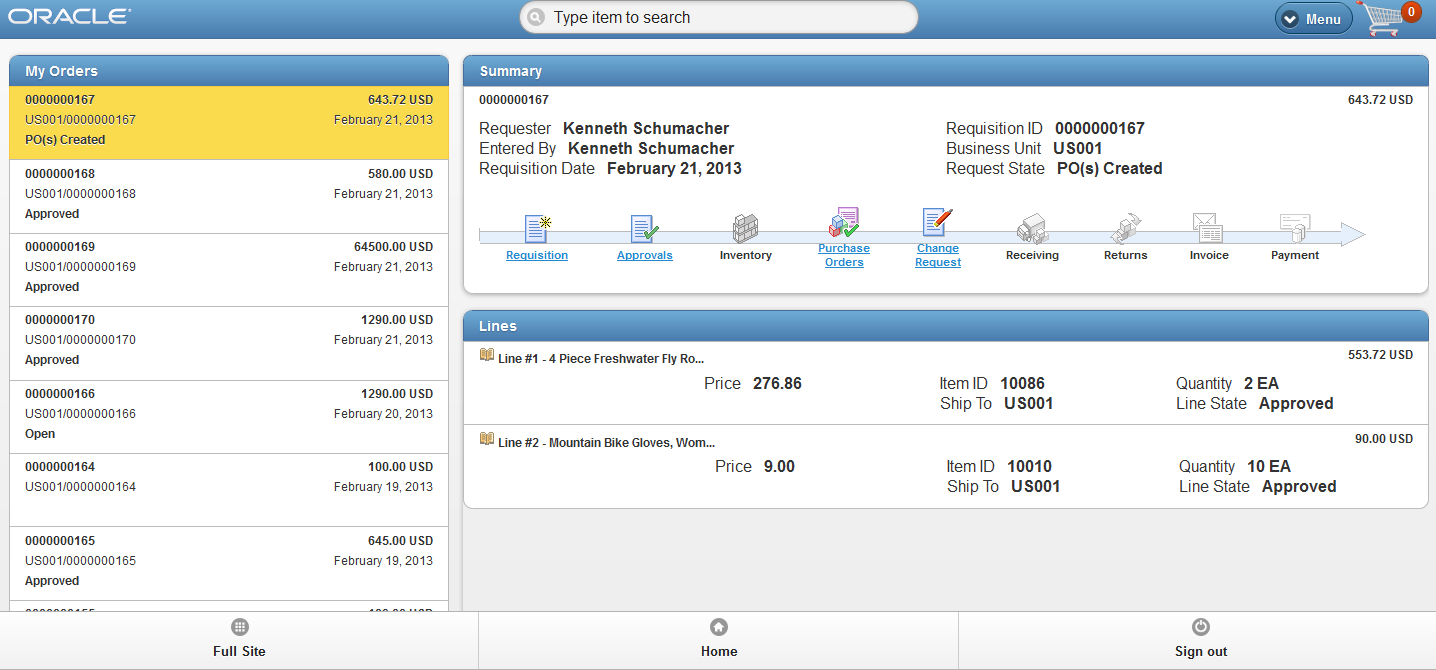Image resolution: width=1436 pixels, height=670 pixels.
Task: Click the Change Request stage icon
Action: (938, 223)
